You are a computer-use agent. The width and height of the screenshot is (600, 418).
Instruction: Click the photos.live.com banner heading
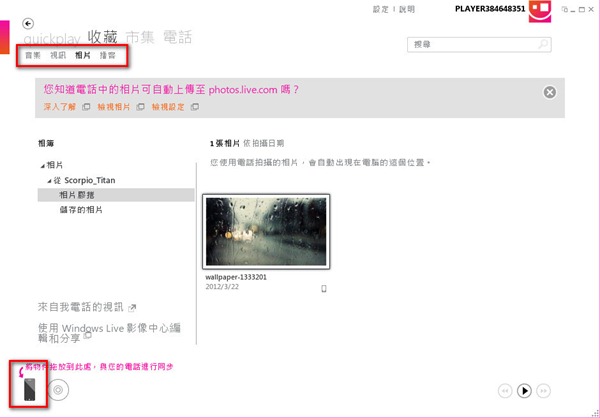[171, 90]
